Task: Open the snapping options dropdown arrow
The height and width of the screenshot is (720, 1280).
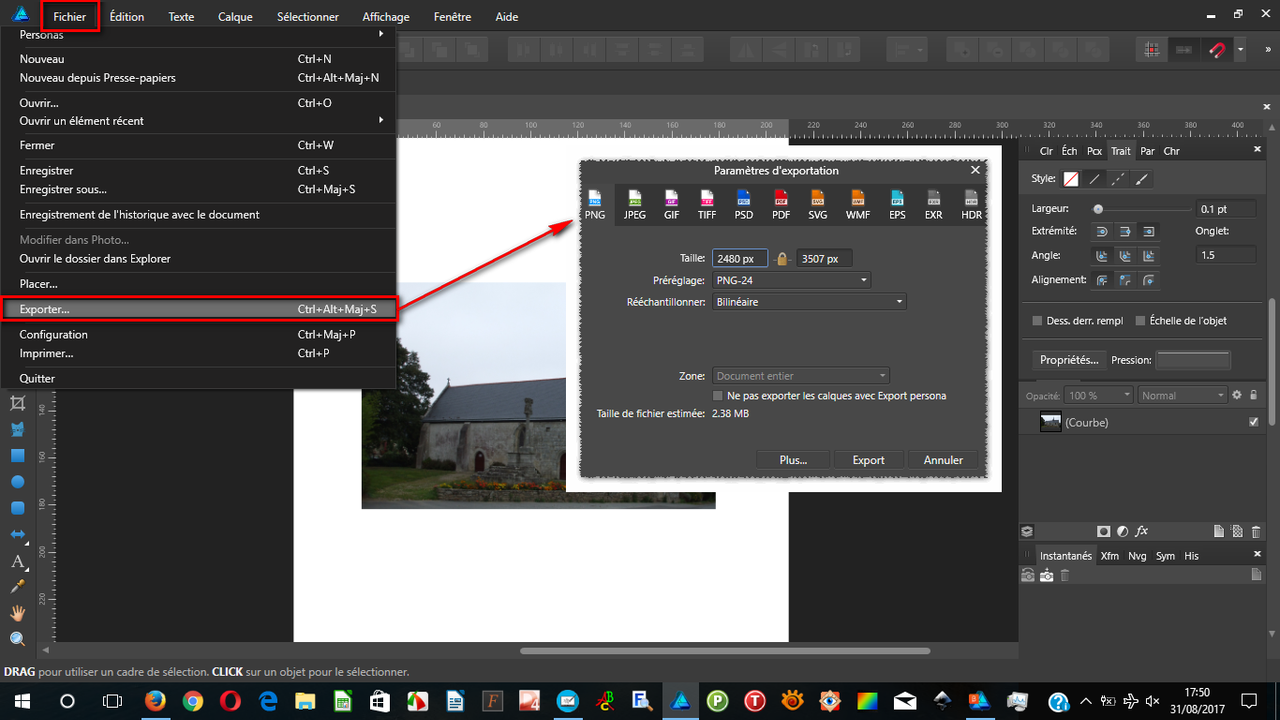Action: pyautogui.click(x=1241, y=49)
